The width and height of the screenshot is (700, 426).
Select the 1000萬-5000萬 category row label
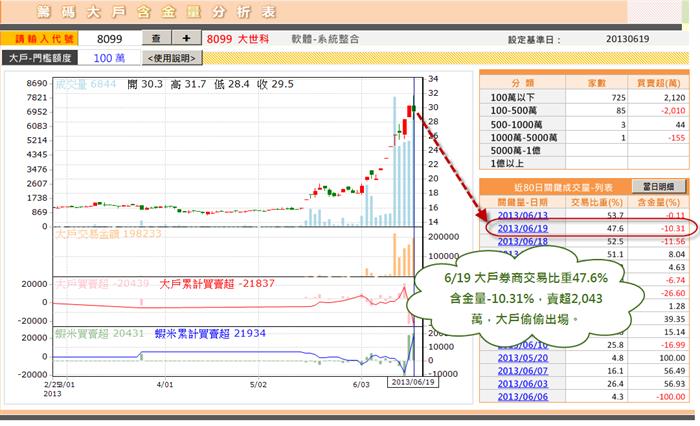524,138
